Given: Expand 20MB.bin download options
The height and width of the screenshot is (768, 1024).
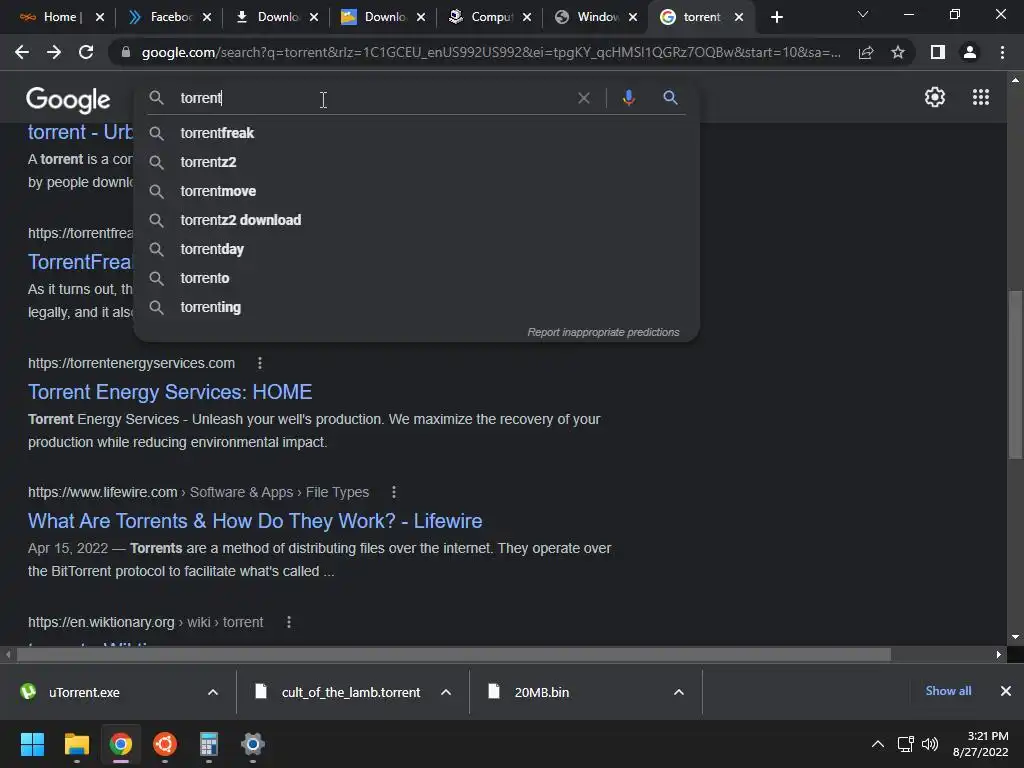Looking at the screenshot, I should point(679,692).
